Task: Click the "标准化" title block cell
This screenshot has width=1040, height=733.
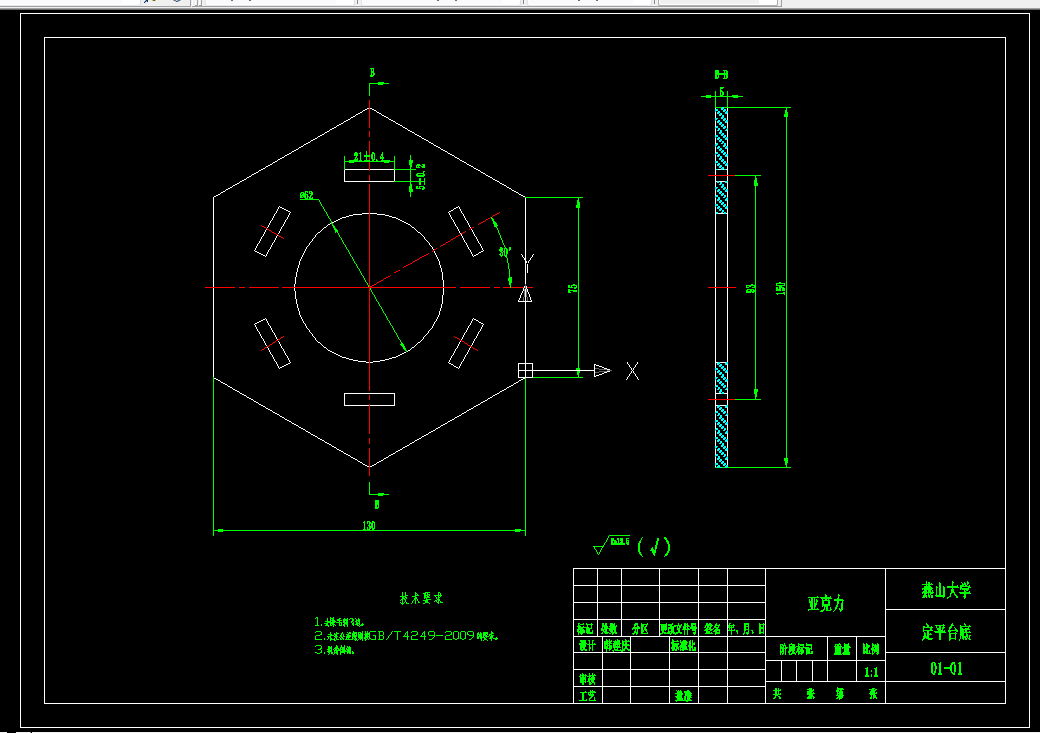Action: pyautogui.click(x=684, y=645)
